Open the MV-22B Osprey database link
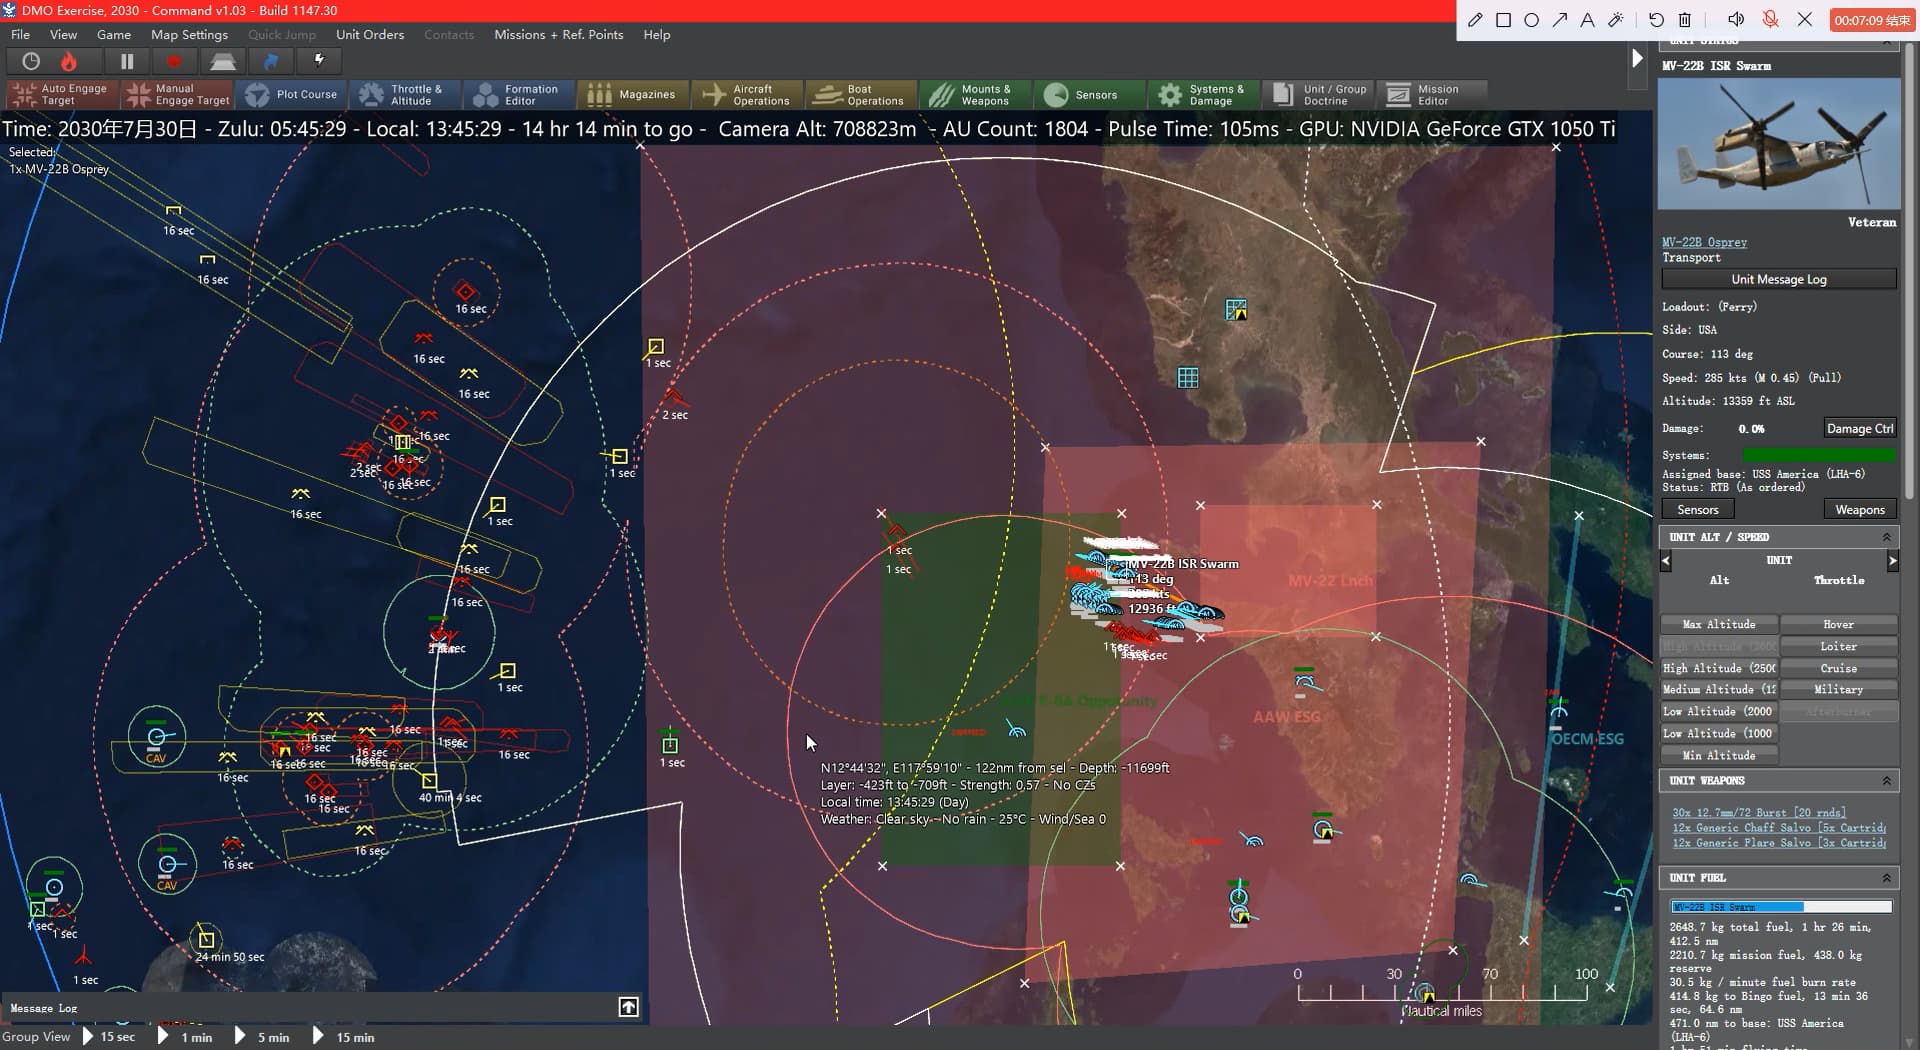The width and height of the screenshot is (1920, 1050). pyautogui.click(x=1704, y=242)
